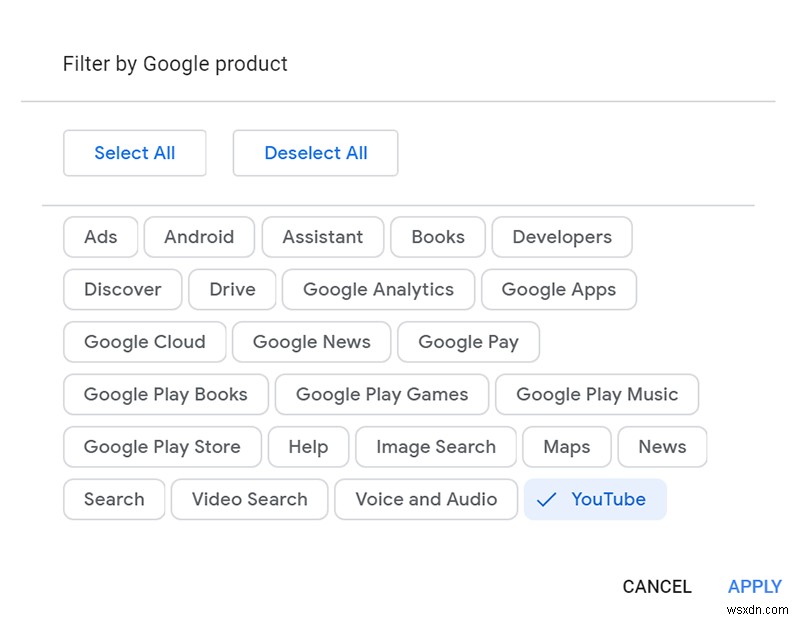Image resolution: width=800 pixels, height=620 pixels.
Task: Click the Select All button
Action: click(134, 153)
